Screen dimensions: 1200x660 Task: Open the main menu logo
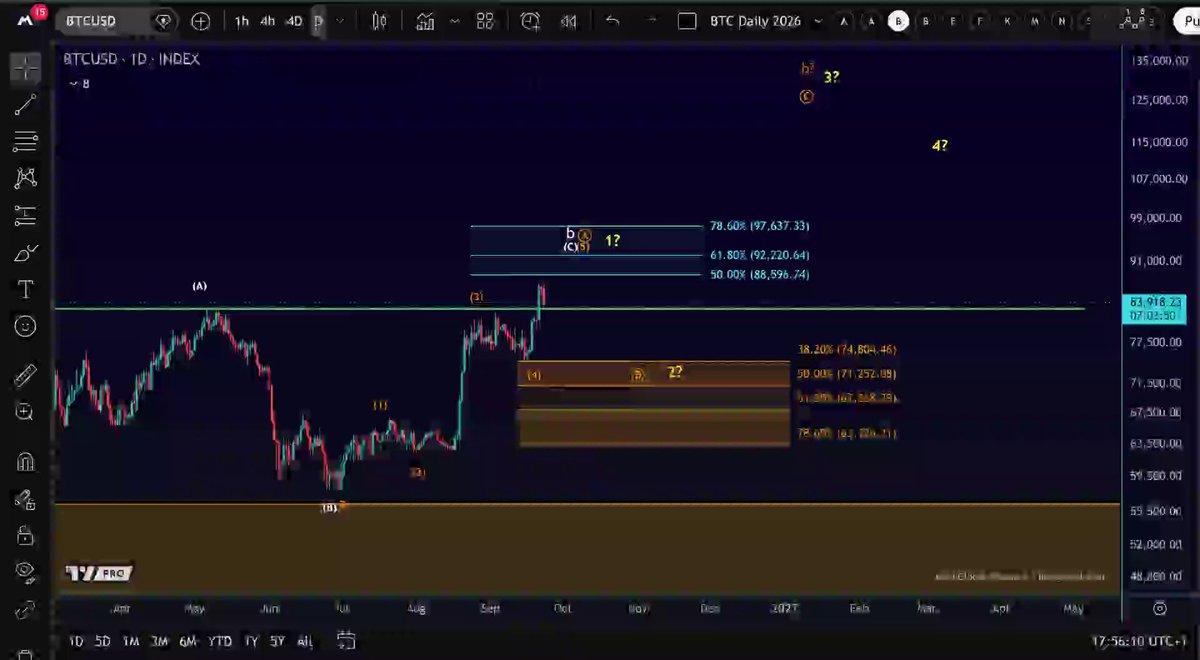point(24,20)
